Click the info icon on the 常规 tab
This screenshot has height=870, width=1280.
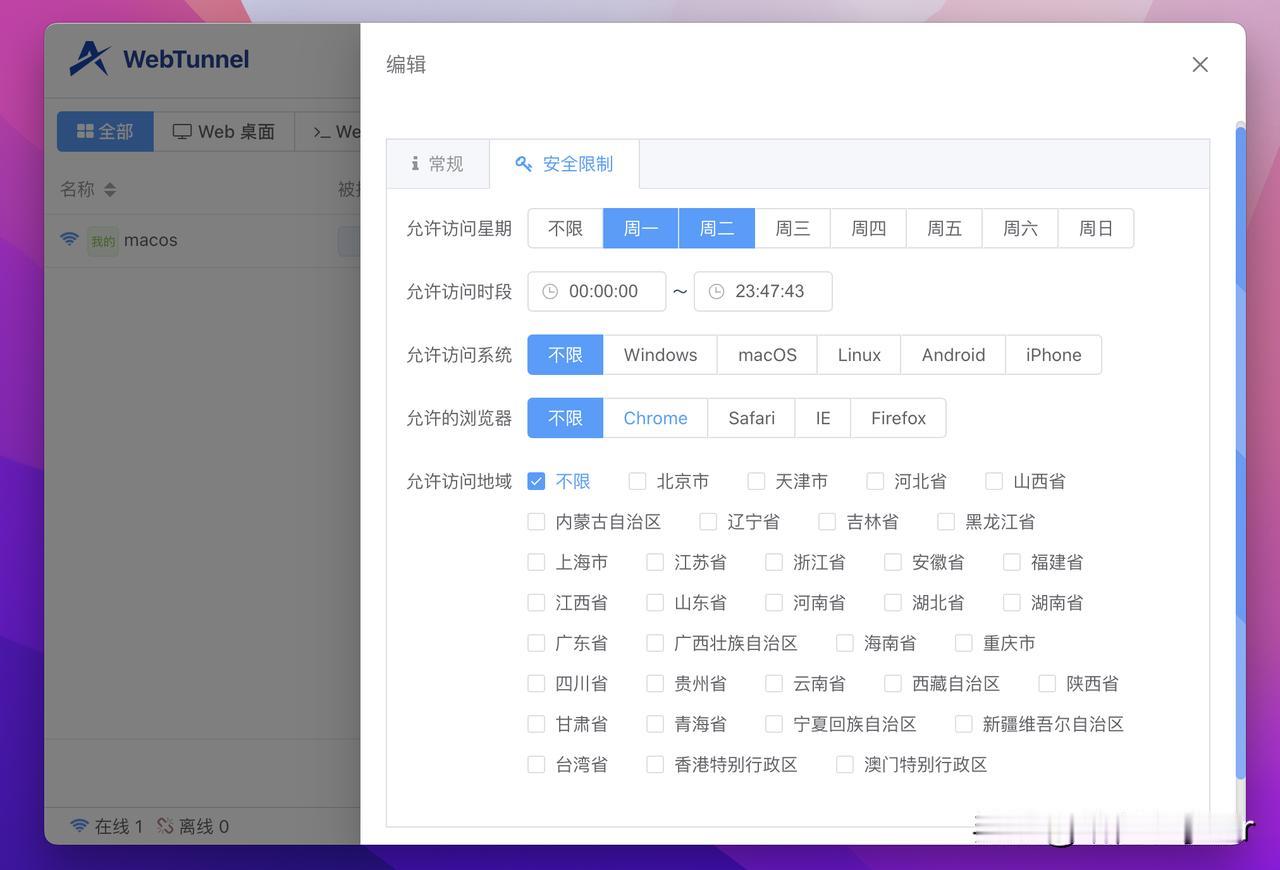415,161
